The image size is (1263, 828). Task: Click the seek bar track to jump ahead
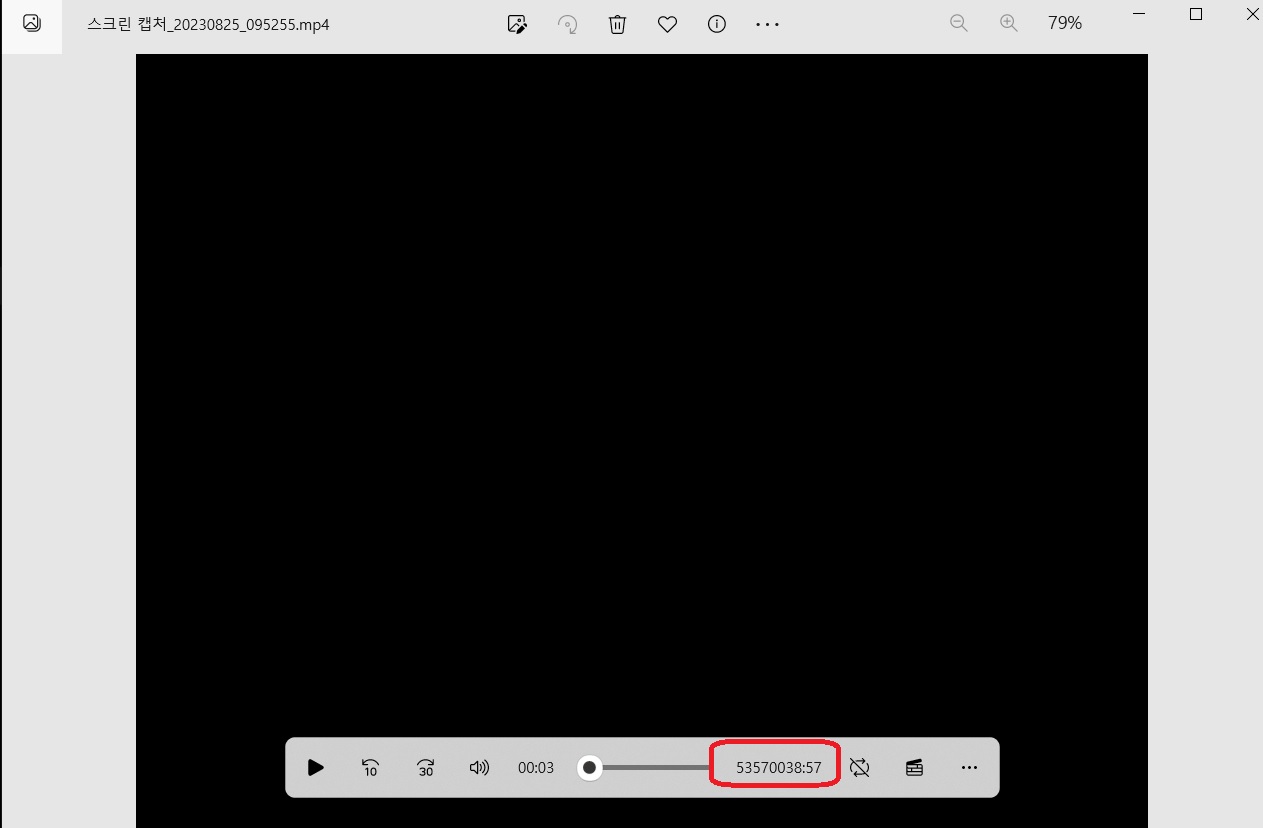point(655,768)
